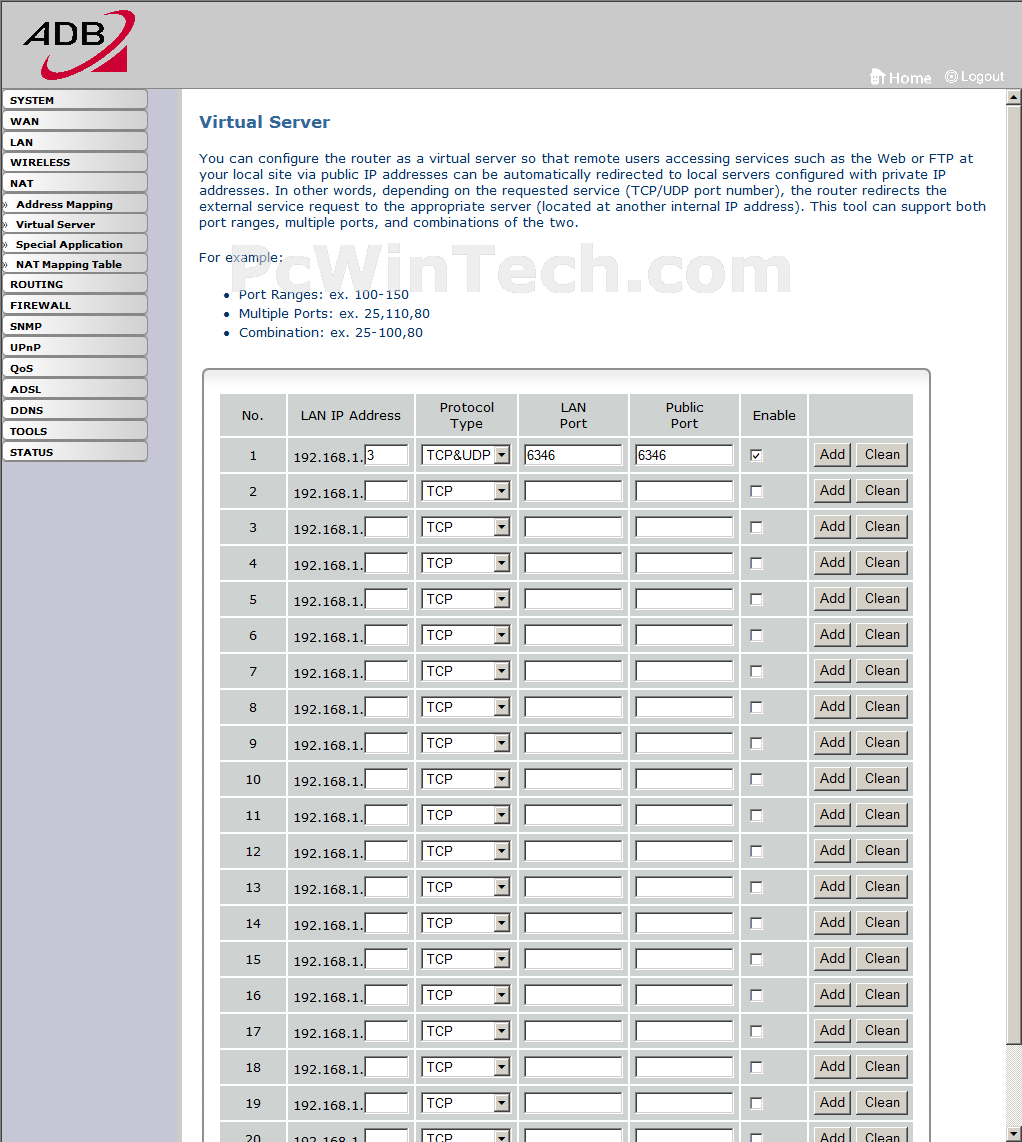Screen dimensions: 1022x1142
Task: Click the scrollbar up arrow
Action: [x=1013, y=97]
